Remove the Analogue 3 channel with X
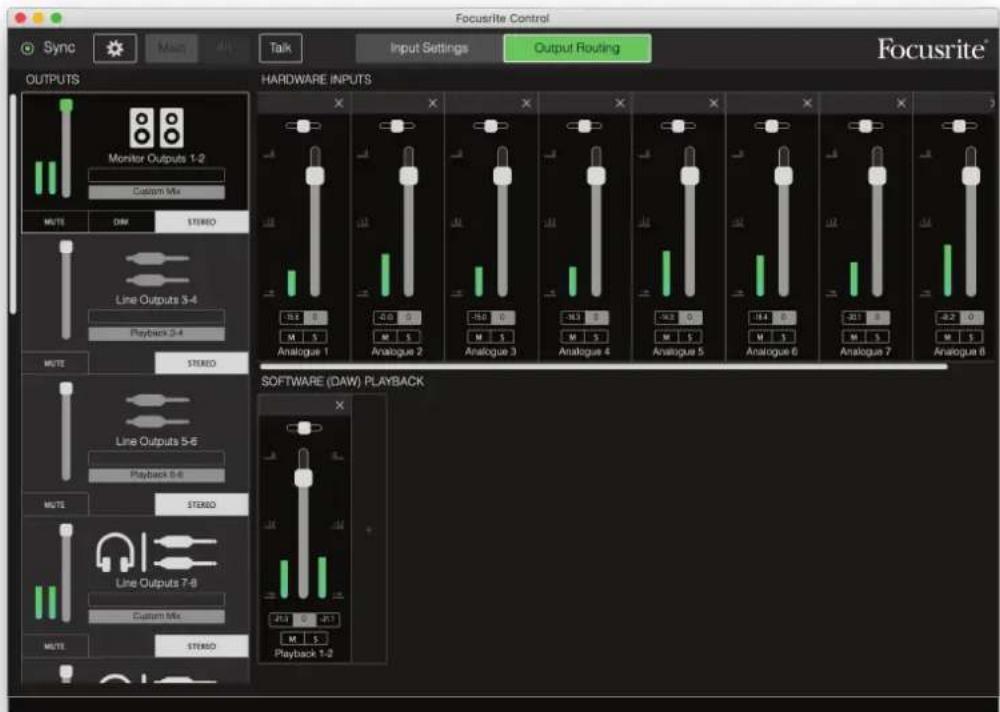The image size is (1000, 712). (526, 103)
